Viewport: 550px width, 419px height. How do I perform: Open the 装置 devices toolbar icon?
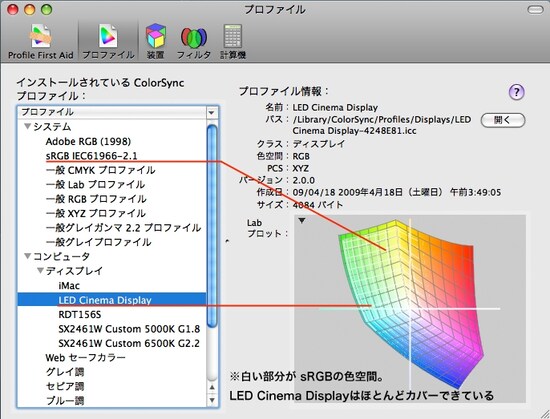coord(156,41)
